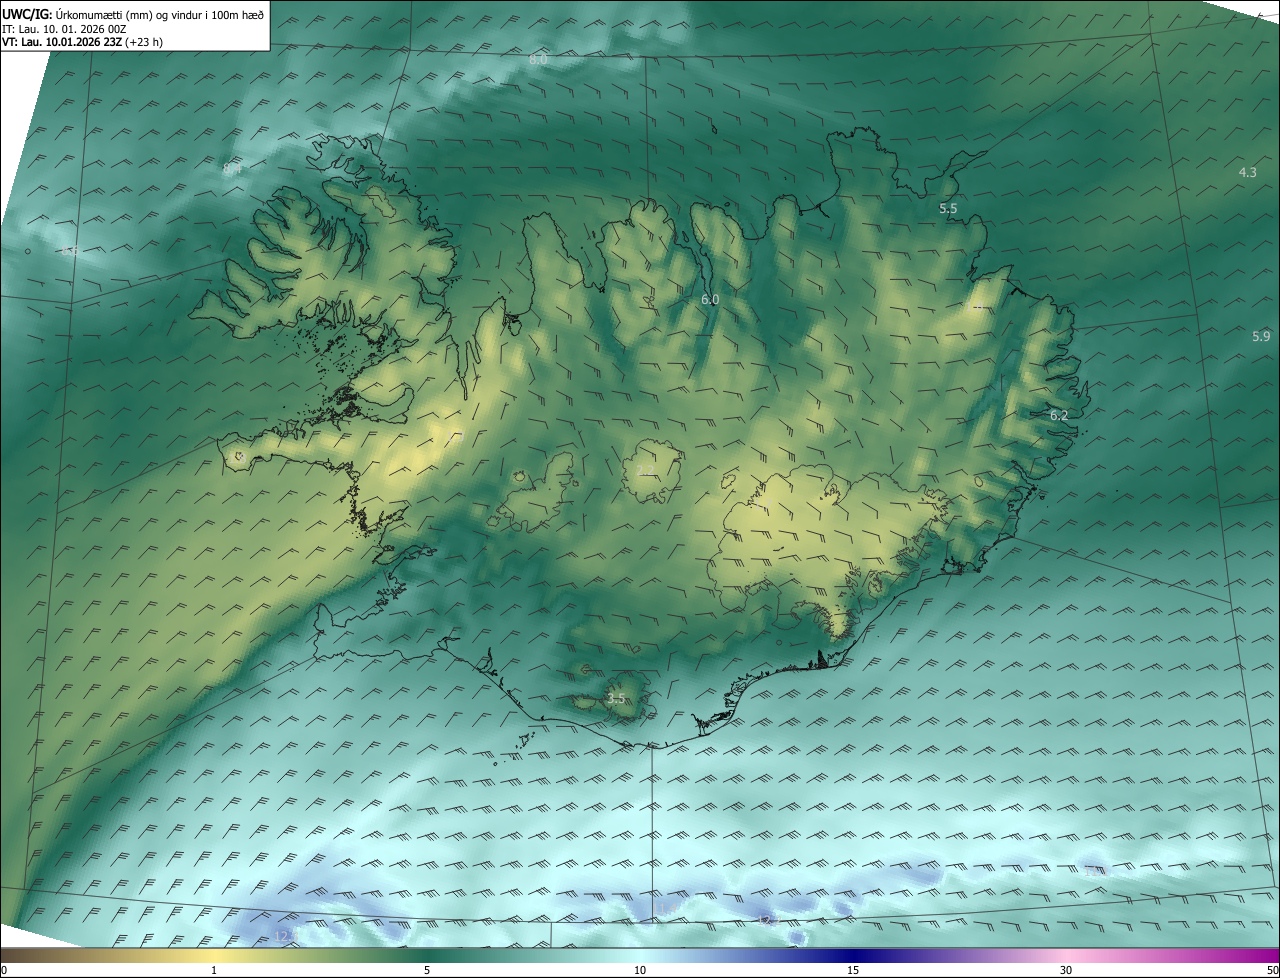Screen dimensions: 1280x978
Task: Click the title text 'Úrkomumætti (mm) og vindur i 100m hæð'
Action: 160,15
